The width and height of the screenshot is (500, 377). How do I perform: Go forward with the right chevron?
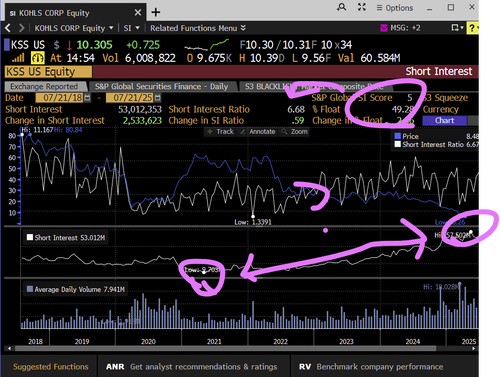(x=22, y=28)
